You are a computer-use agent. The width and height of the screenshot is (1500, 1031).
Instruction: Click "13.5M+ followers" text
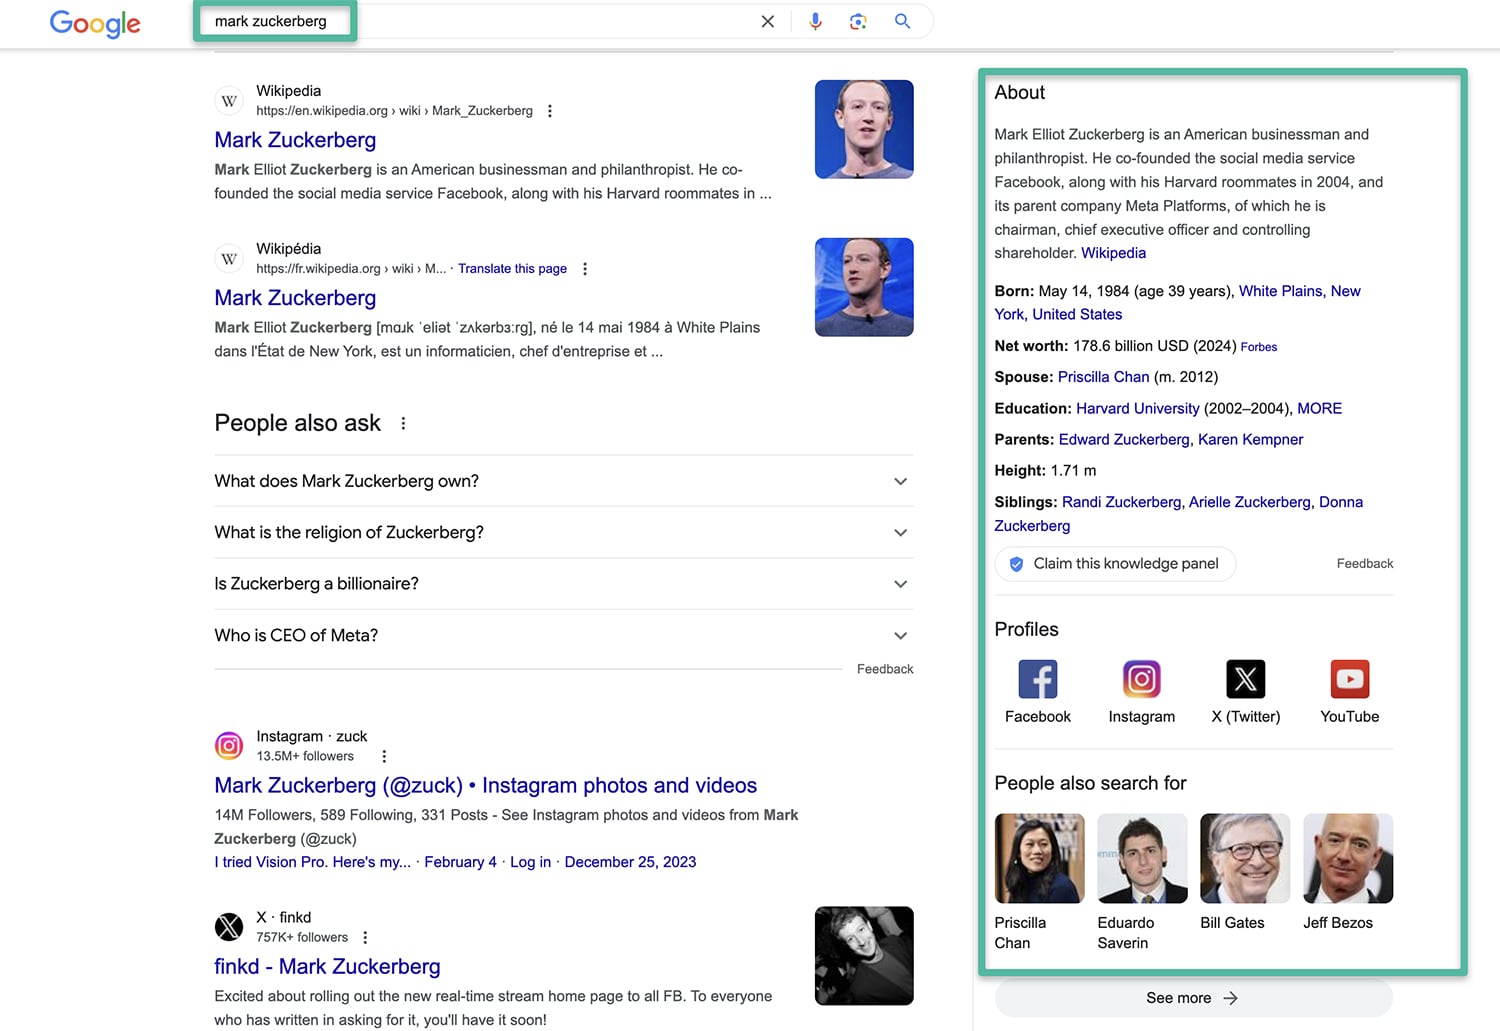click(x=305, y=757)
